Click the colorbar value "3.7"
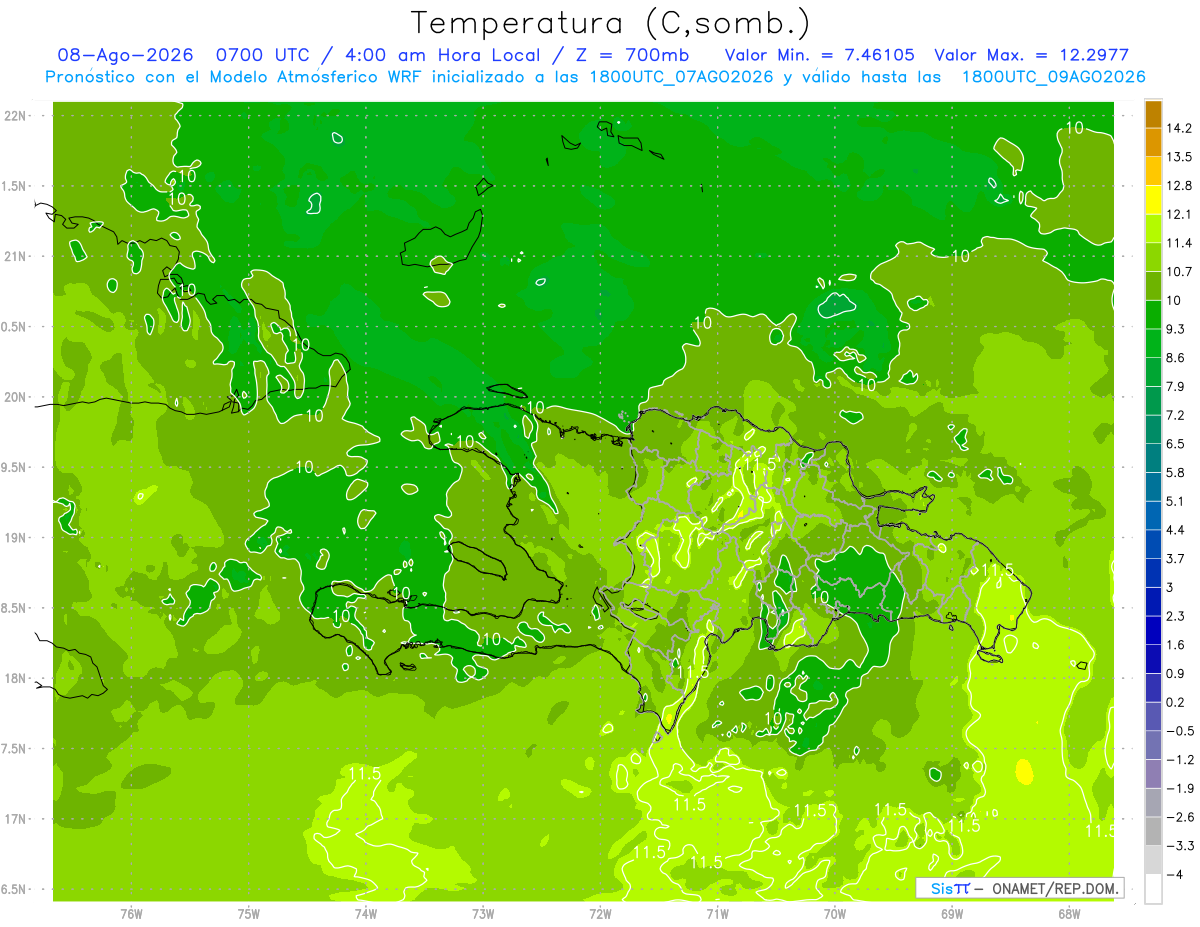1200x927 pixels. click(x=1176, y=558)
